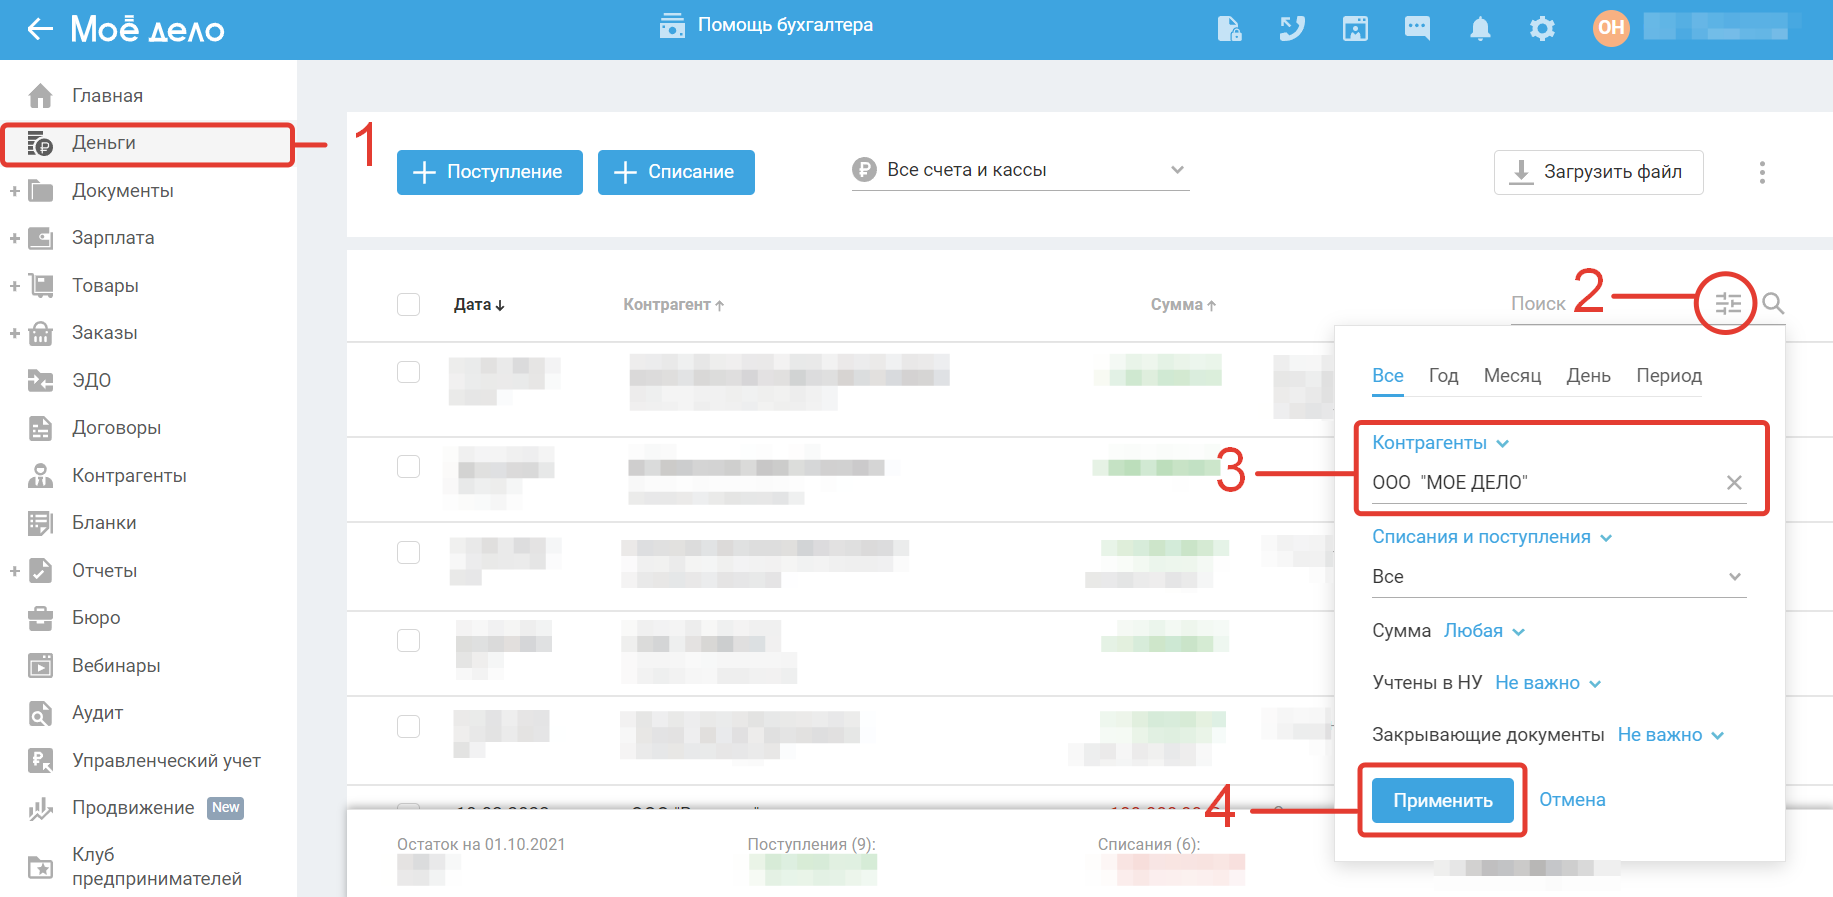Check the second table row checkbox

pos(408,467)
